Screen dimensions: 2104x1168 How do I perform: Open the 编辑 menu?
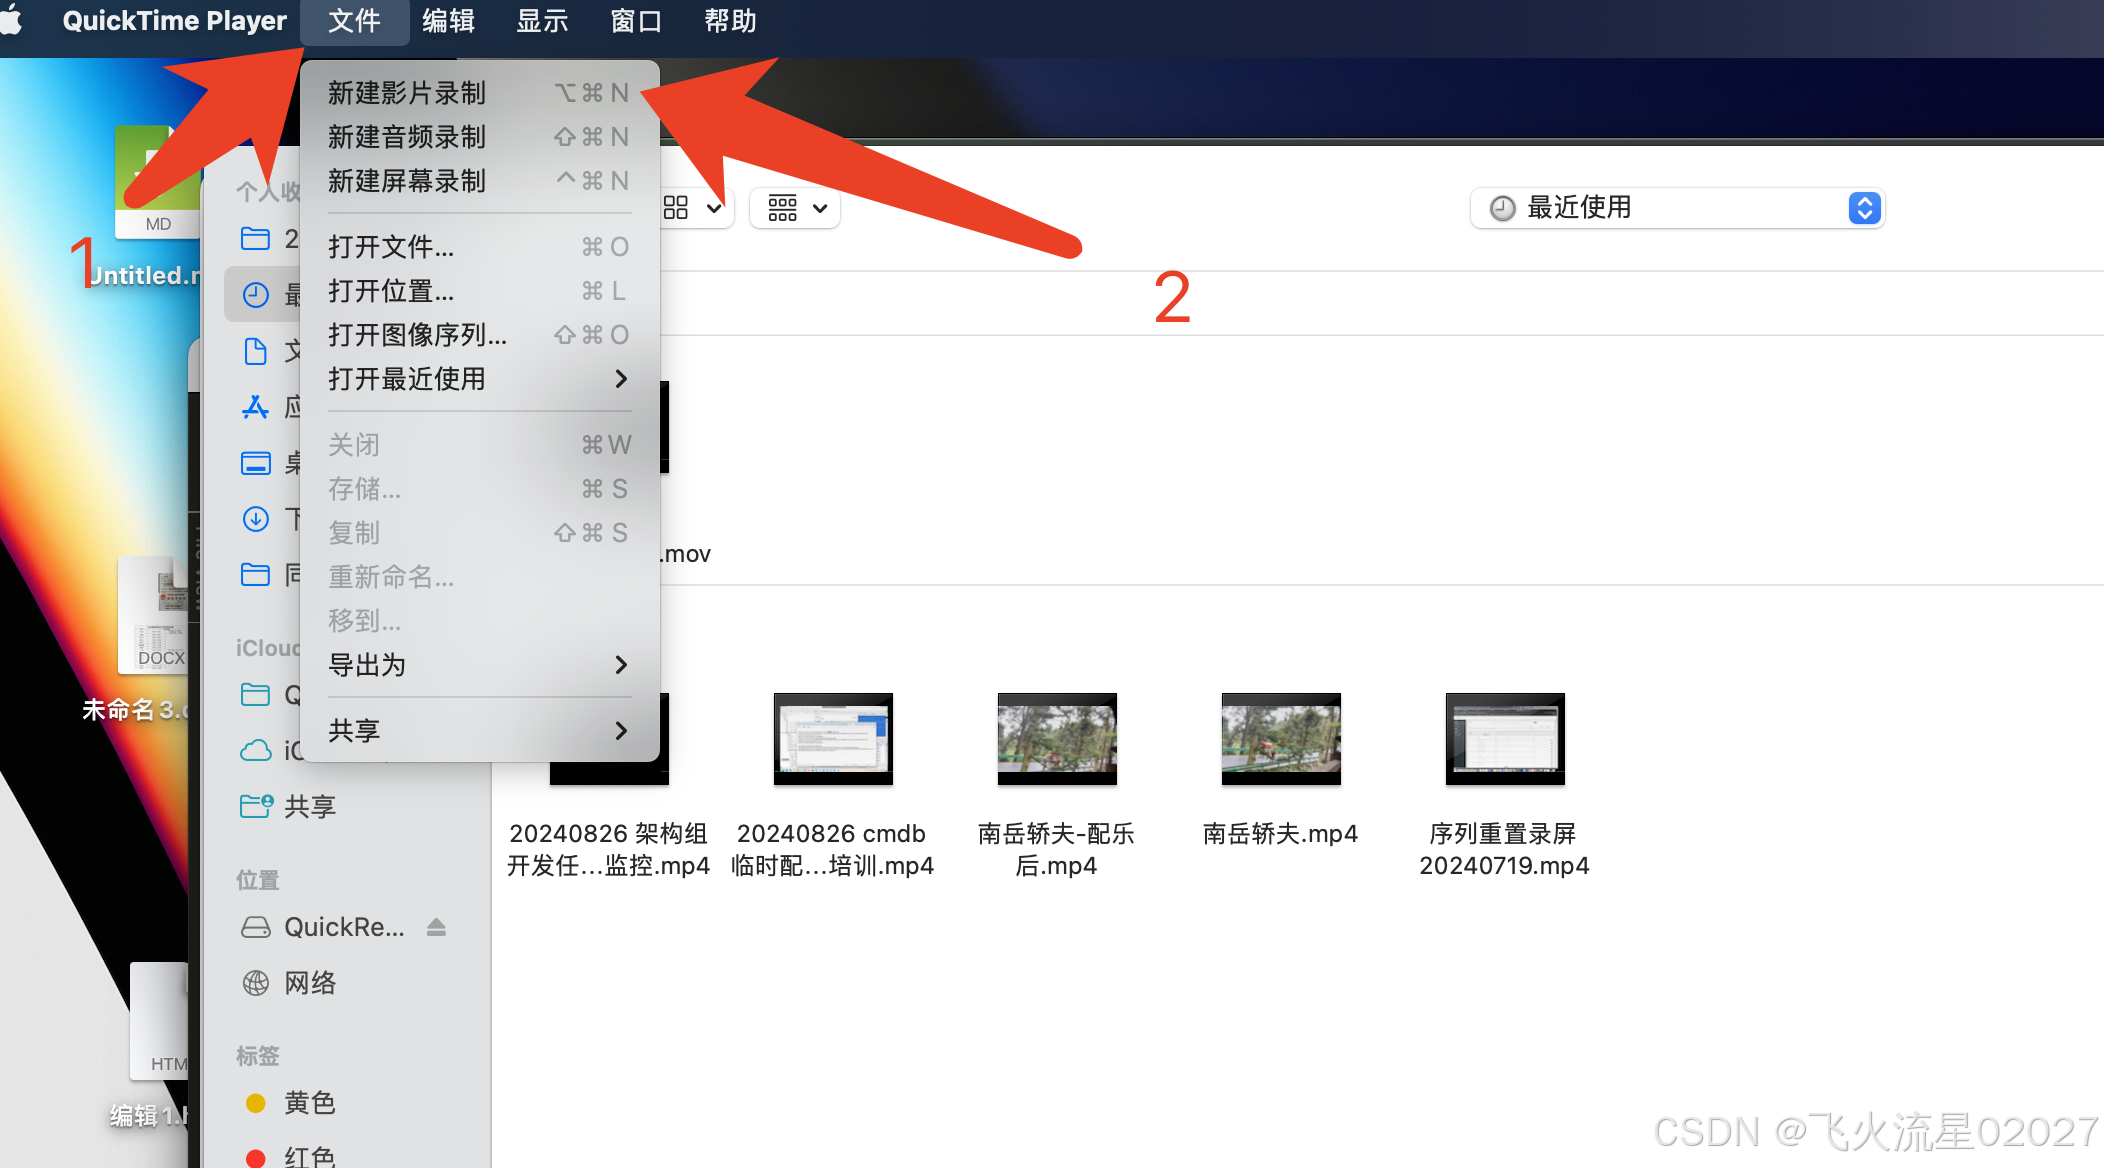(448, 21)
